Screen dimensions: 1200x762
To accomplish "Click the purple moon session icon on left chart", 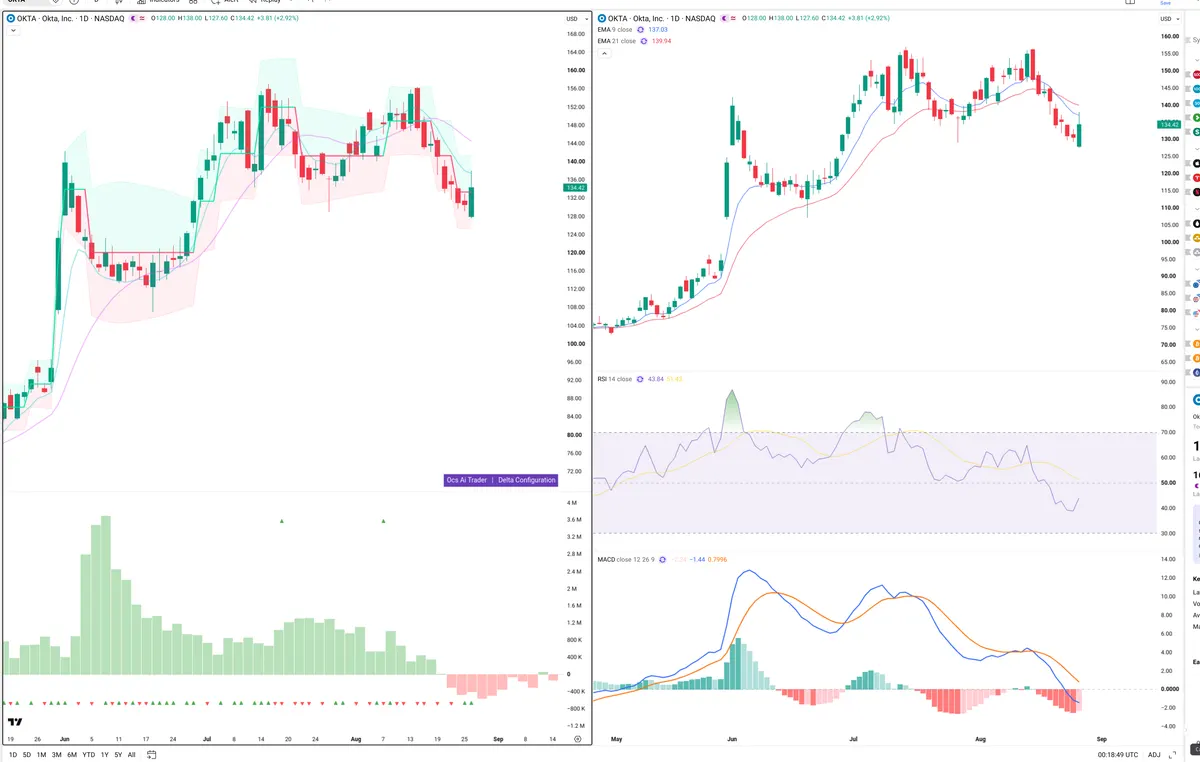I will point(133,19).
